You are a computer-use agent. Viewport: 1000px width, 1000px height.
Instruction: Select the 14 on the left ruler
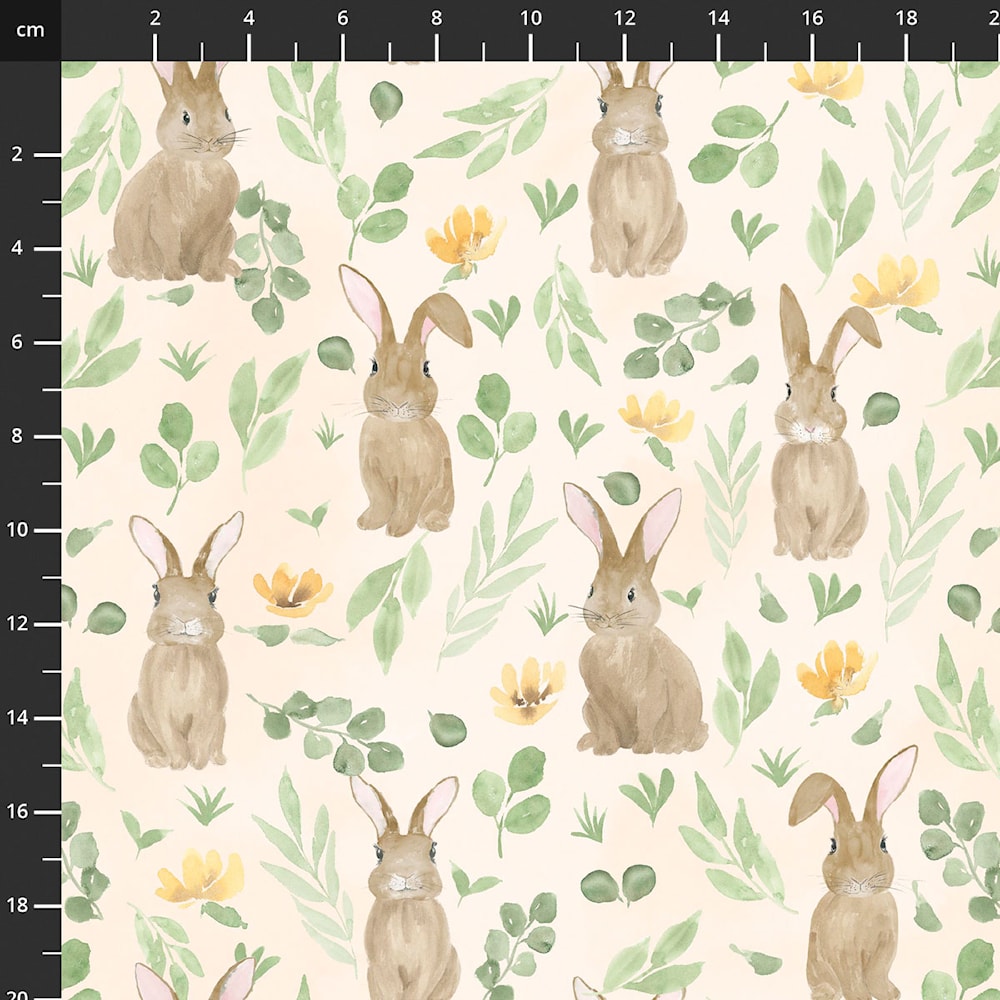click(x=17, y=718)
